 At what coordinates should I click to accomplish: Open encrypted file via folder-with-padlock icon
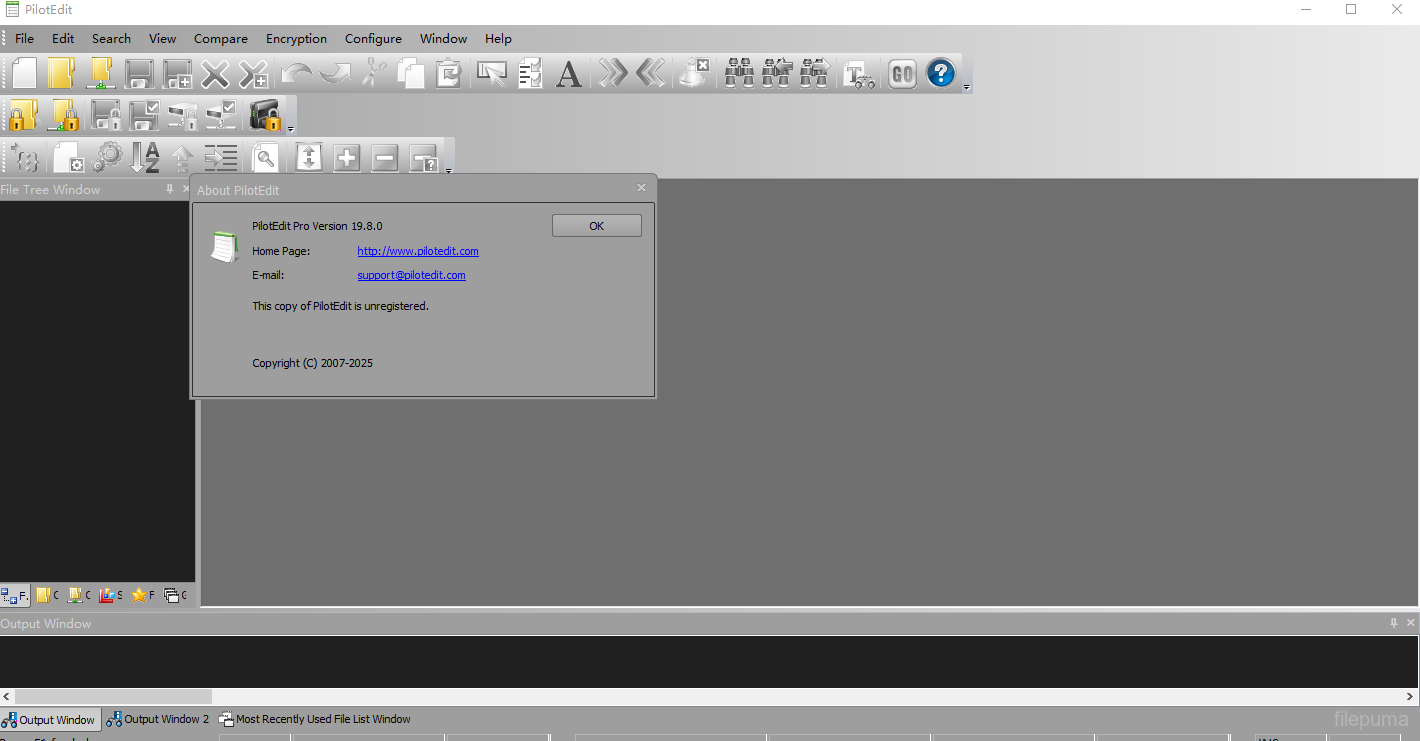(23, 115)
